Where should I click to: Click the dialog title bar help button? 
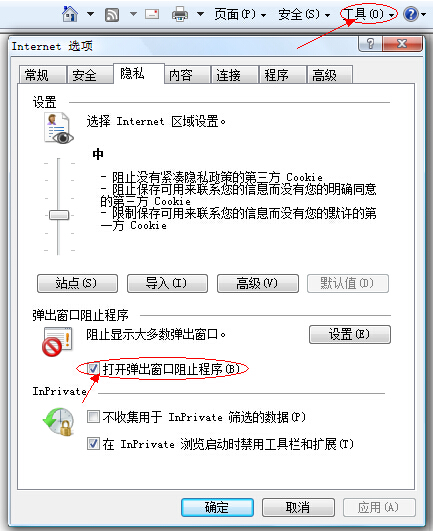click(370, 44)
